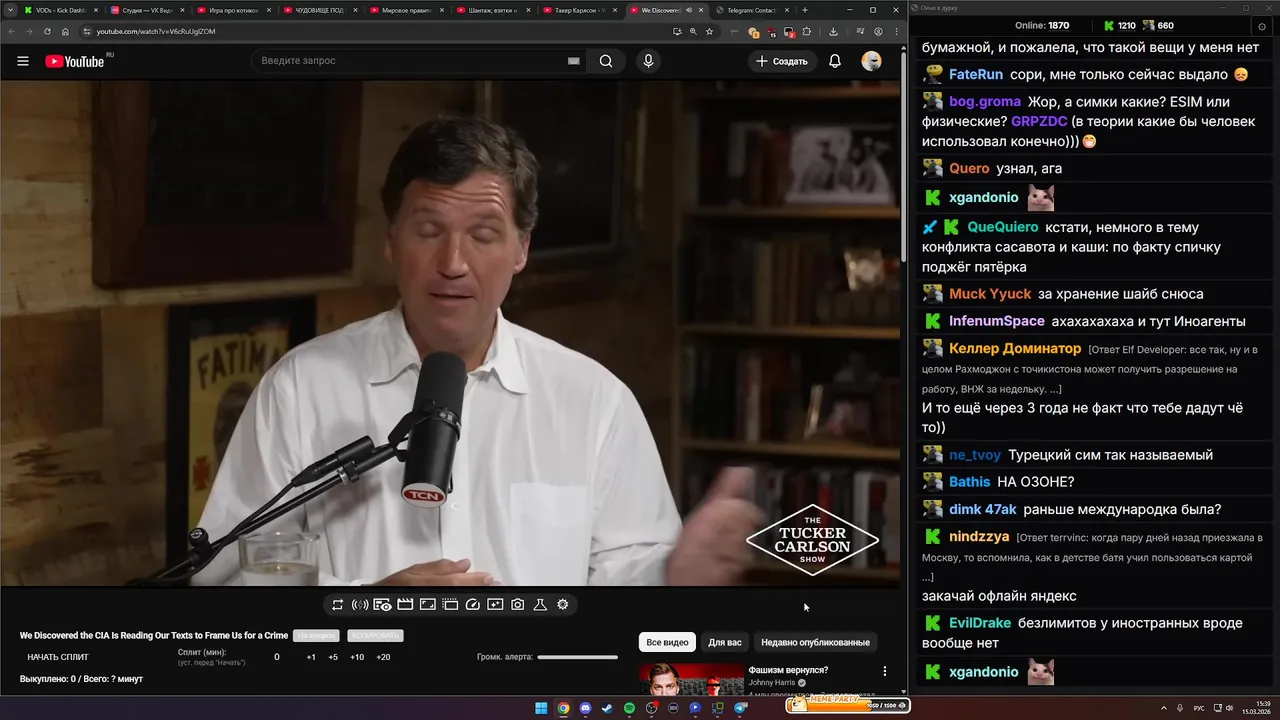Select the Для вас filter chip
This screenshot has height=720, width=1280.
click(725, 642)
